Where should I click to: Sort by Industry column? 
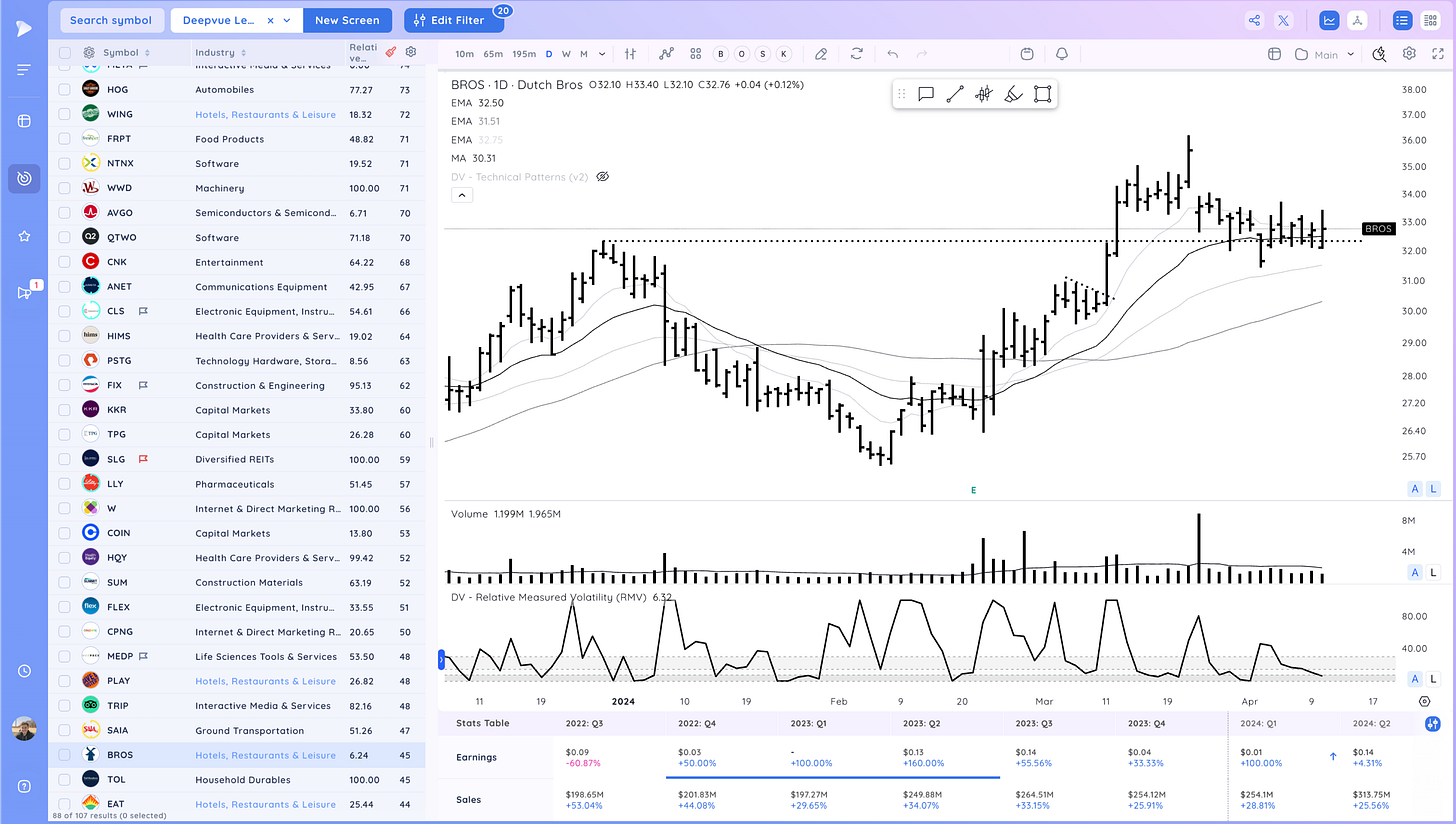point(221,52)
